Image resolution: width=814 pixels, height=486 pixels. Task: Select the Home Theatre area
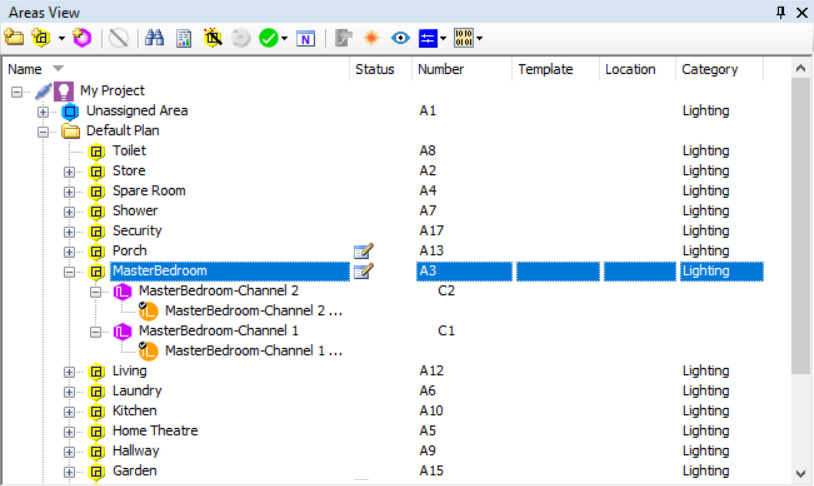pos(154,430)
